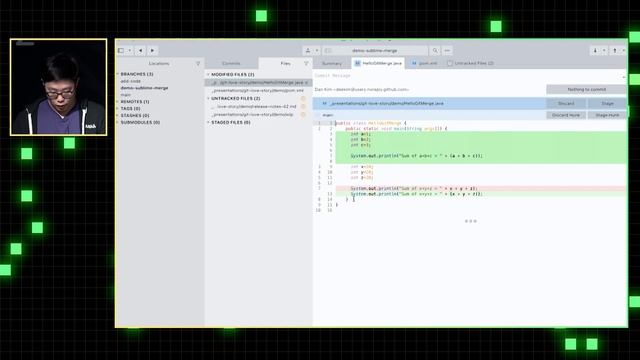Stage the HelloGitMerge.java file
Viewport: 640px width, 360px height.
607,104
